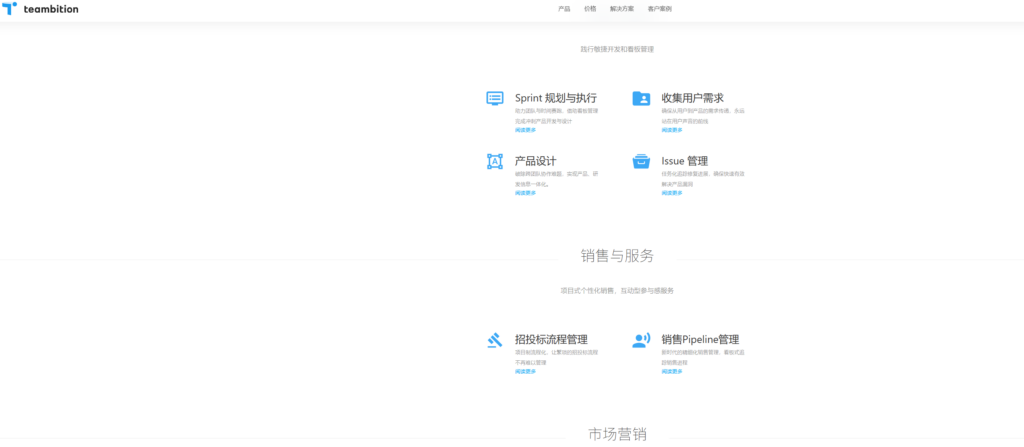Go to 客户案例 in the navbar

tap(660, 9)
